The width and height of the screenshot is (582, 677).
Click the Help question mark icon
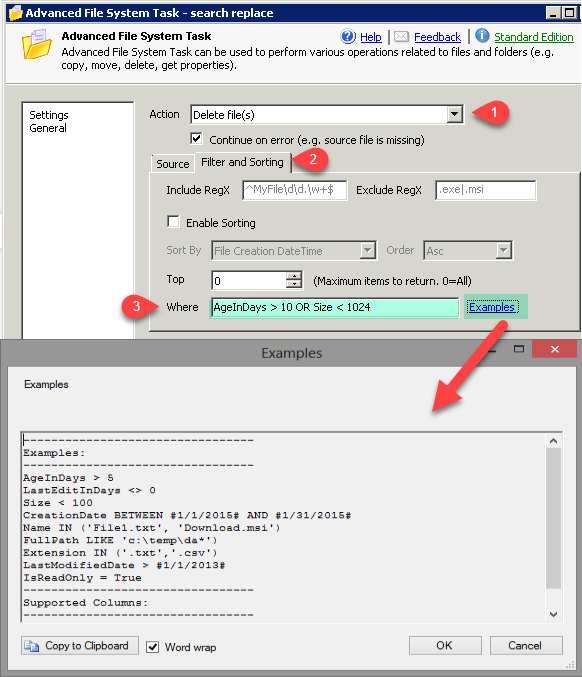coord(348,36)
